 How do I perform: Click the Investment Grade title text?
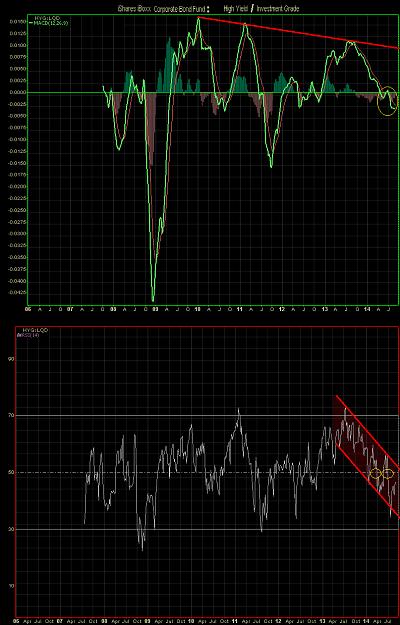point(278,8)
